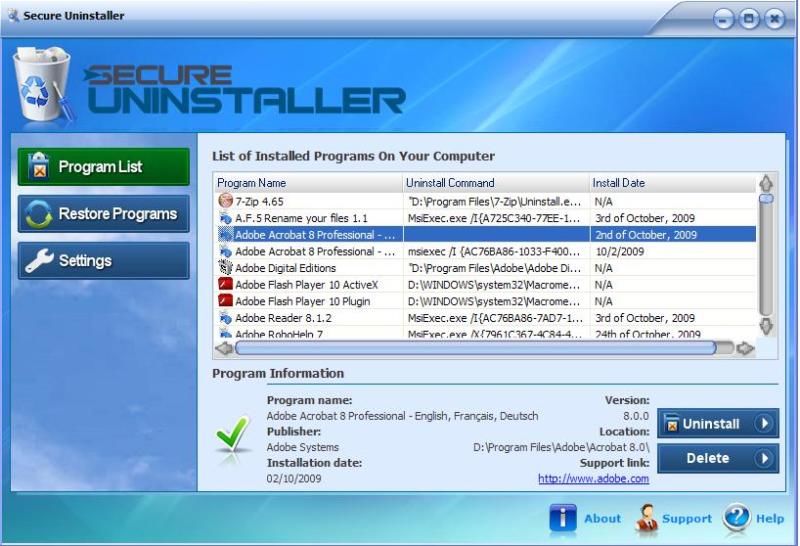800x546 pixels.
Task: Click the horizontal scrollbar thumb of program list
Action: pyautogui.click(x=476, y=349)
